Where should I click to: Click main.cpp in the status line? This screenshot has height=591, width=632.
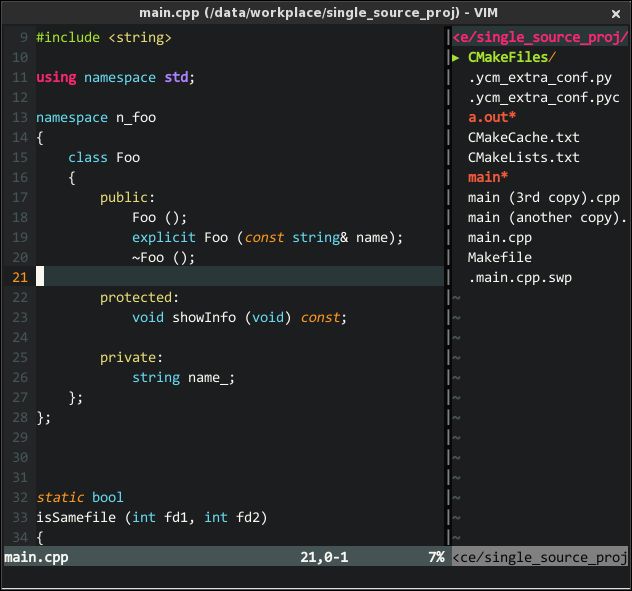pos(36,558)
